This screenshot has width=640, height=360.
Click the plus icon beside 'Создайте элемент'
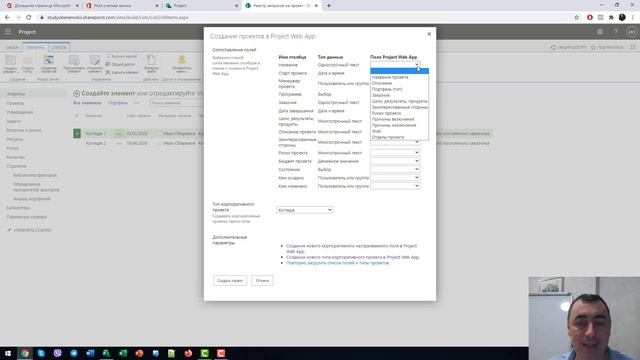[x=76, y=93]
